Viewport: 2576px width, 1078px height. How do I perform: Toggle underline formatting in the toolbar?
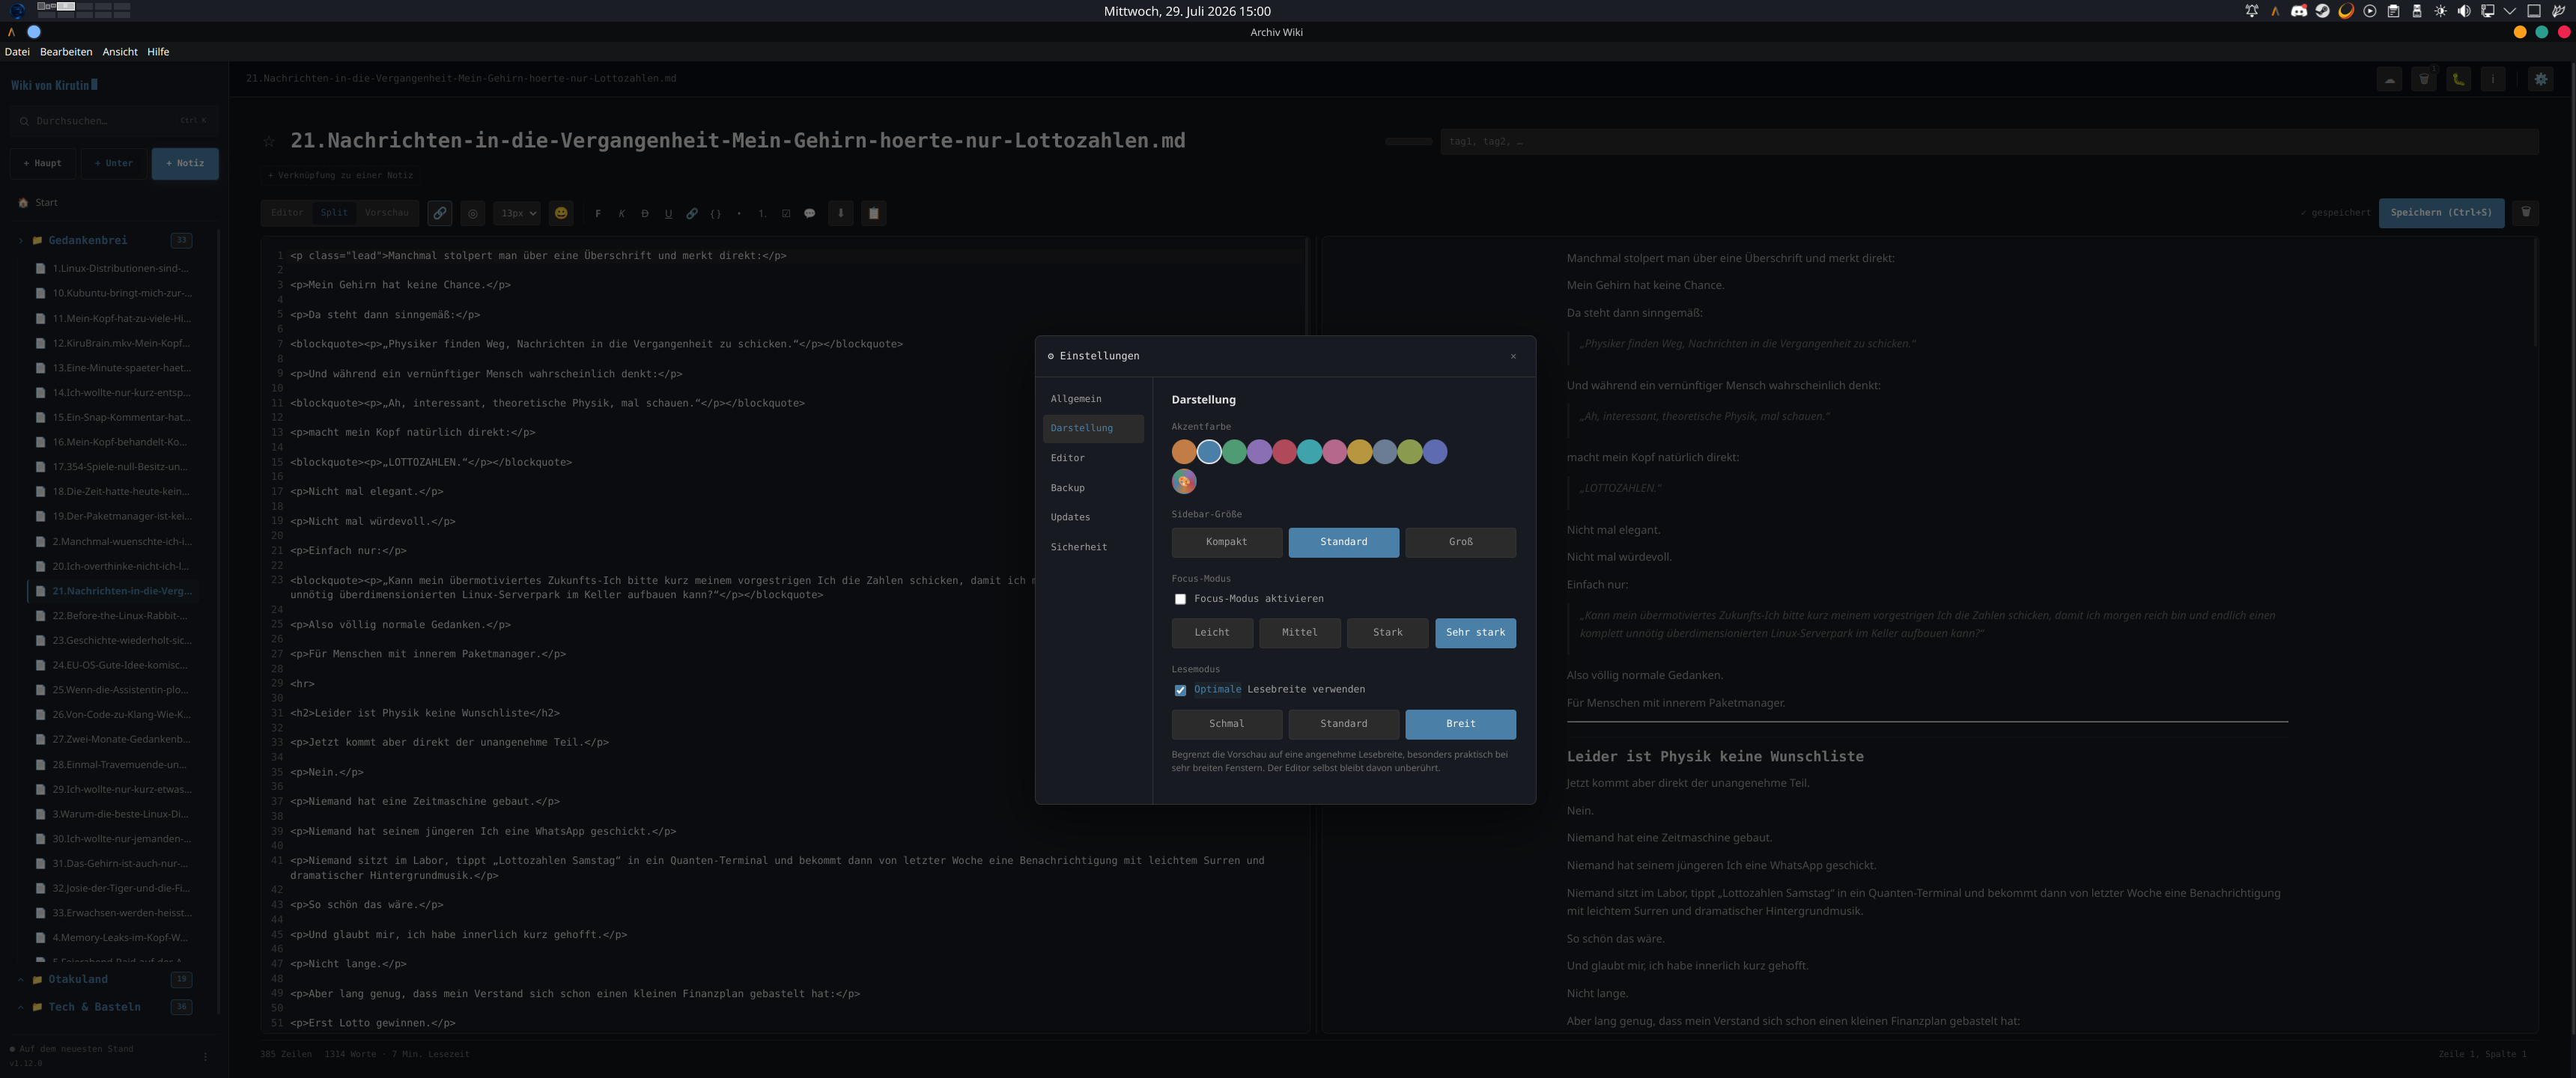tap(668, 213)
